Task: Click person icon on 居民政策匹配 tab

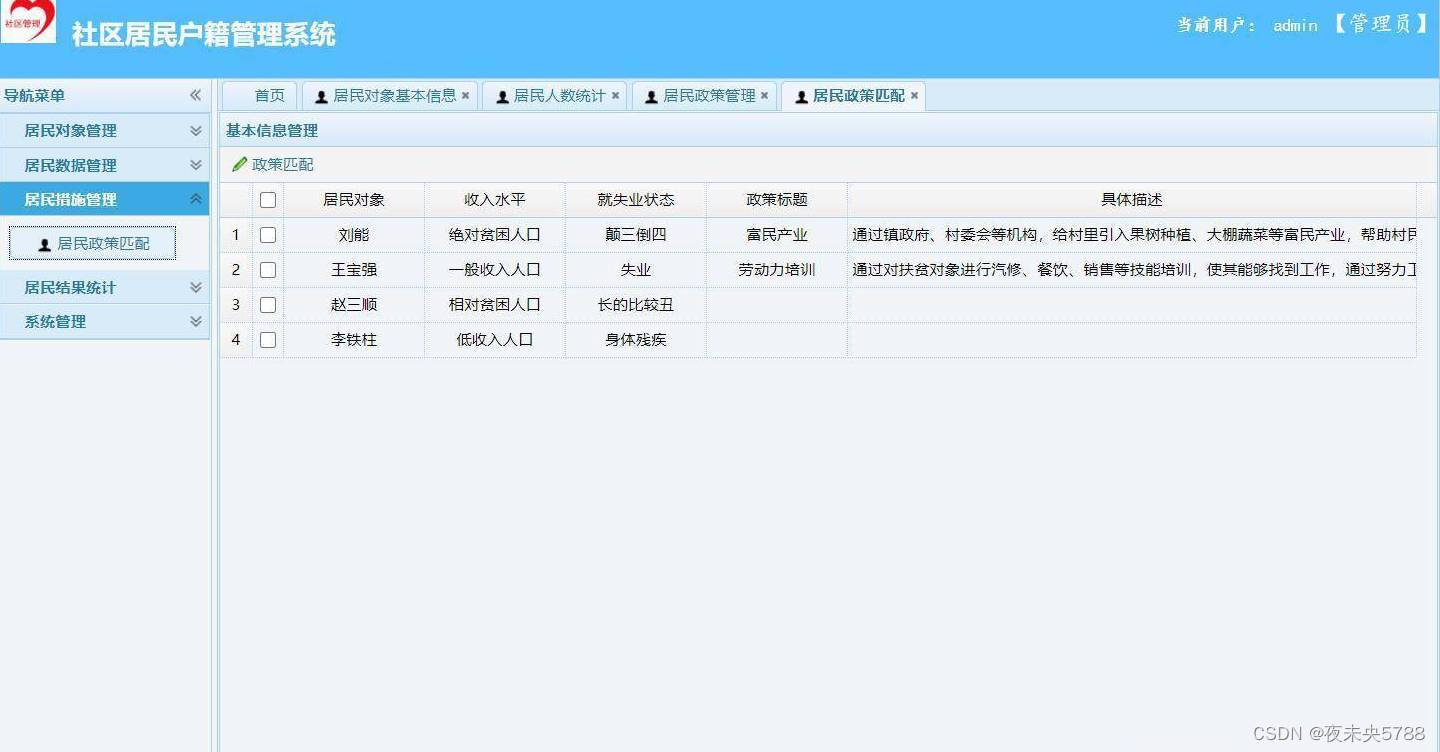Action: 801,97
